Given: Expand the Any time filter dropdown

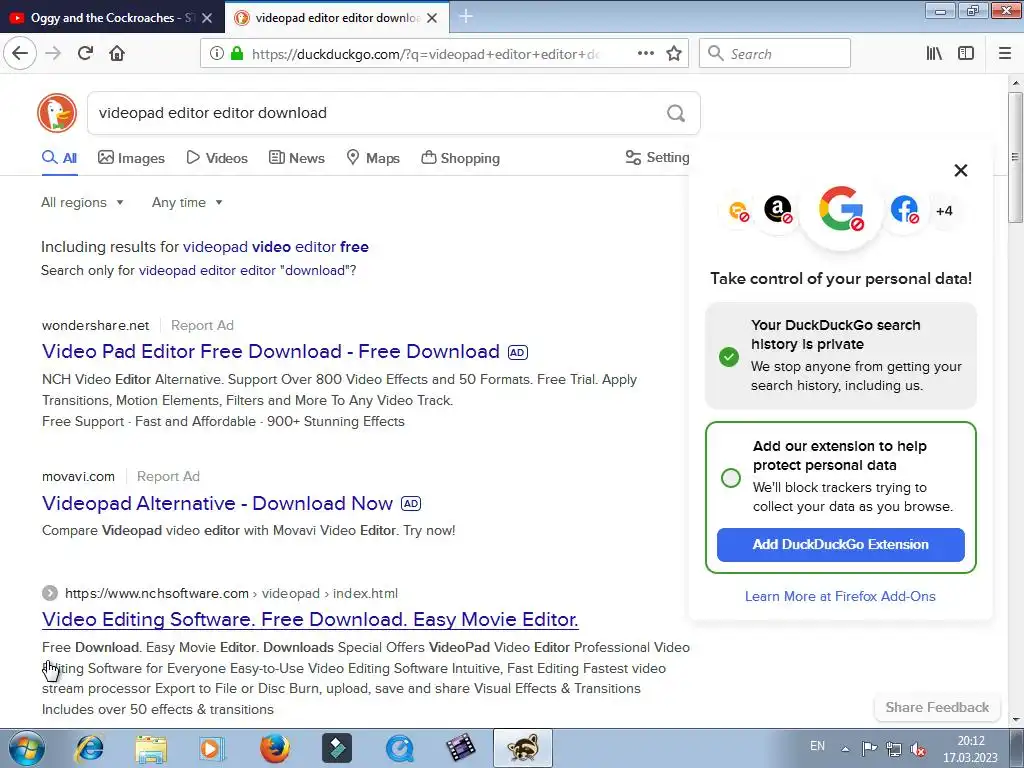Looking at the screenshot, I should coord(187,202).
